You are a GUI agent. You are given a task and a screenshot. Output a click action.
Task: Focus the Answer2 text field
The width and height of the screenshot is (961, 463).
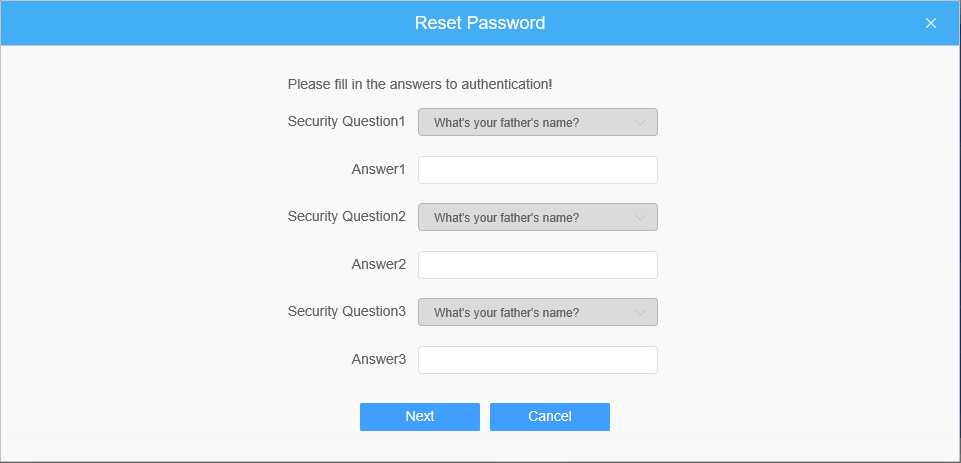pos(537,265)
